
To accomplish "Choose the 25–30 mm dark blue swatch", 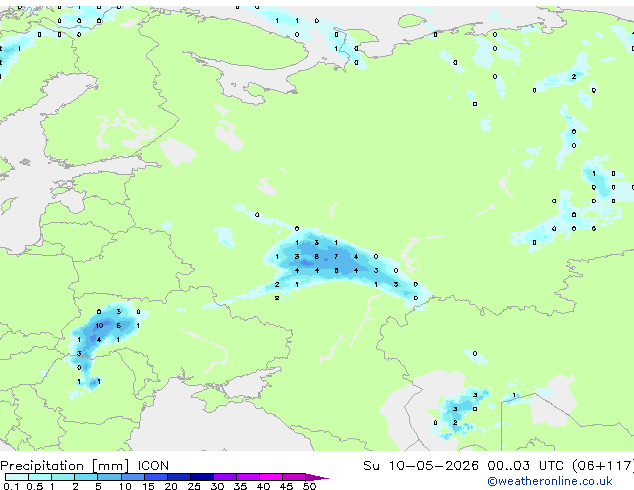I will click(x=201, y=477).
